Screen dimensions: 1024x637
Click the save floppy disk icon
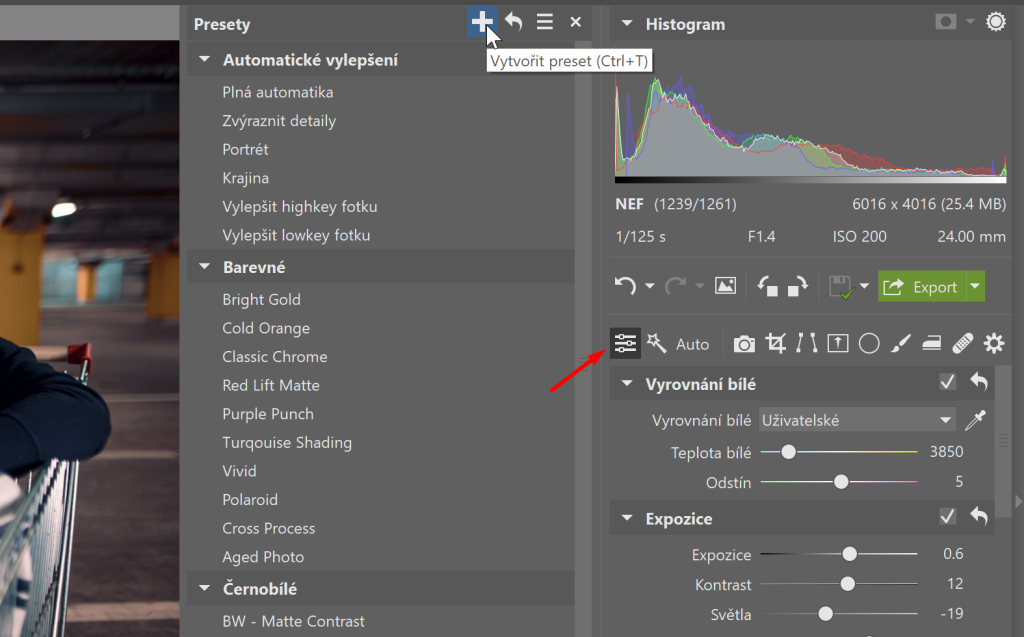pos(842,287)
